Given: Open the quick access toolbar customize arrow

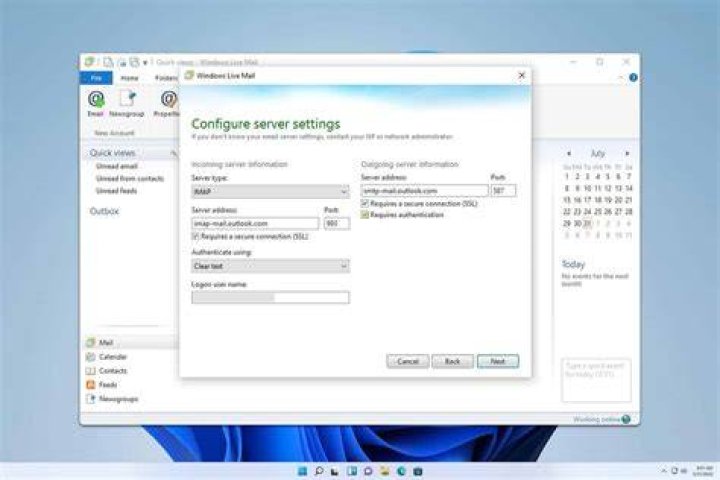Looking at the screenshot, I should tap(145, 62).
